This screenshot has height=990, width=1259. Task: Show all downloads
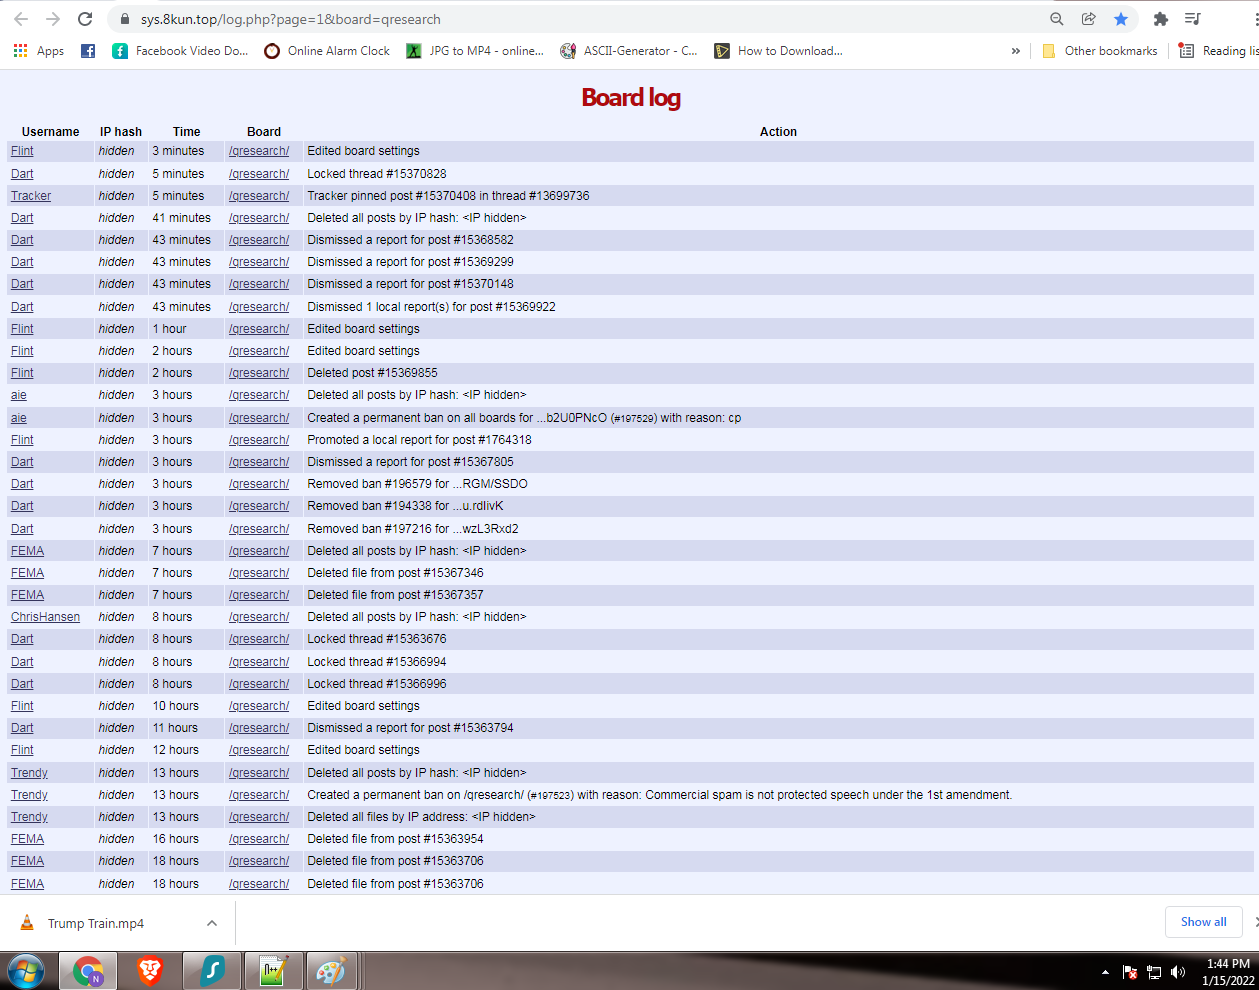tap(1204, 922)
